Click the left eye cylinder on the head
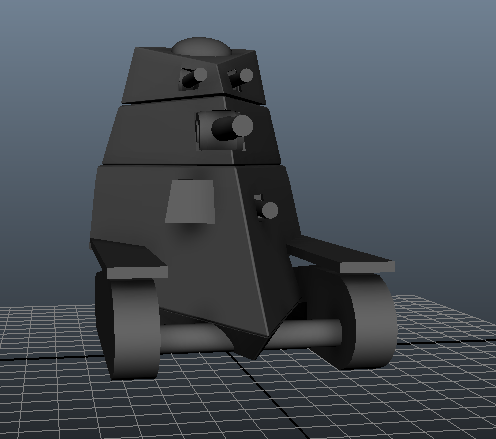Image resolution: width=496 pixels, height=439 pixels. click(194, 79)
